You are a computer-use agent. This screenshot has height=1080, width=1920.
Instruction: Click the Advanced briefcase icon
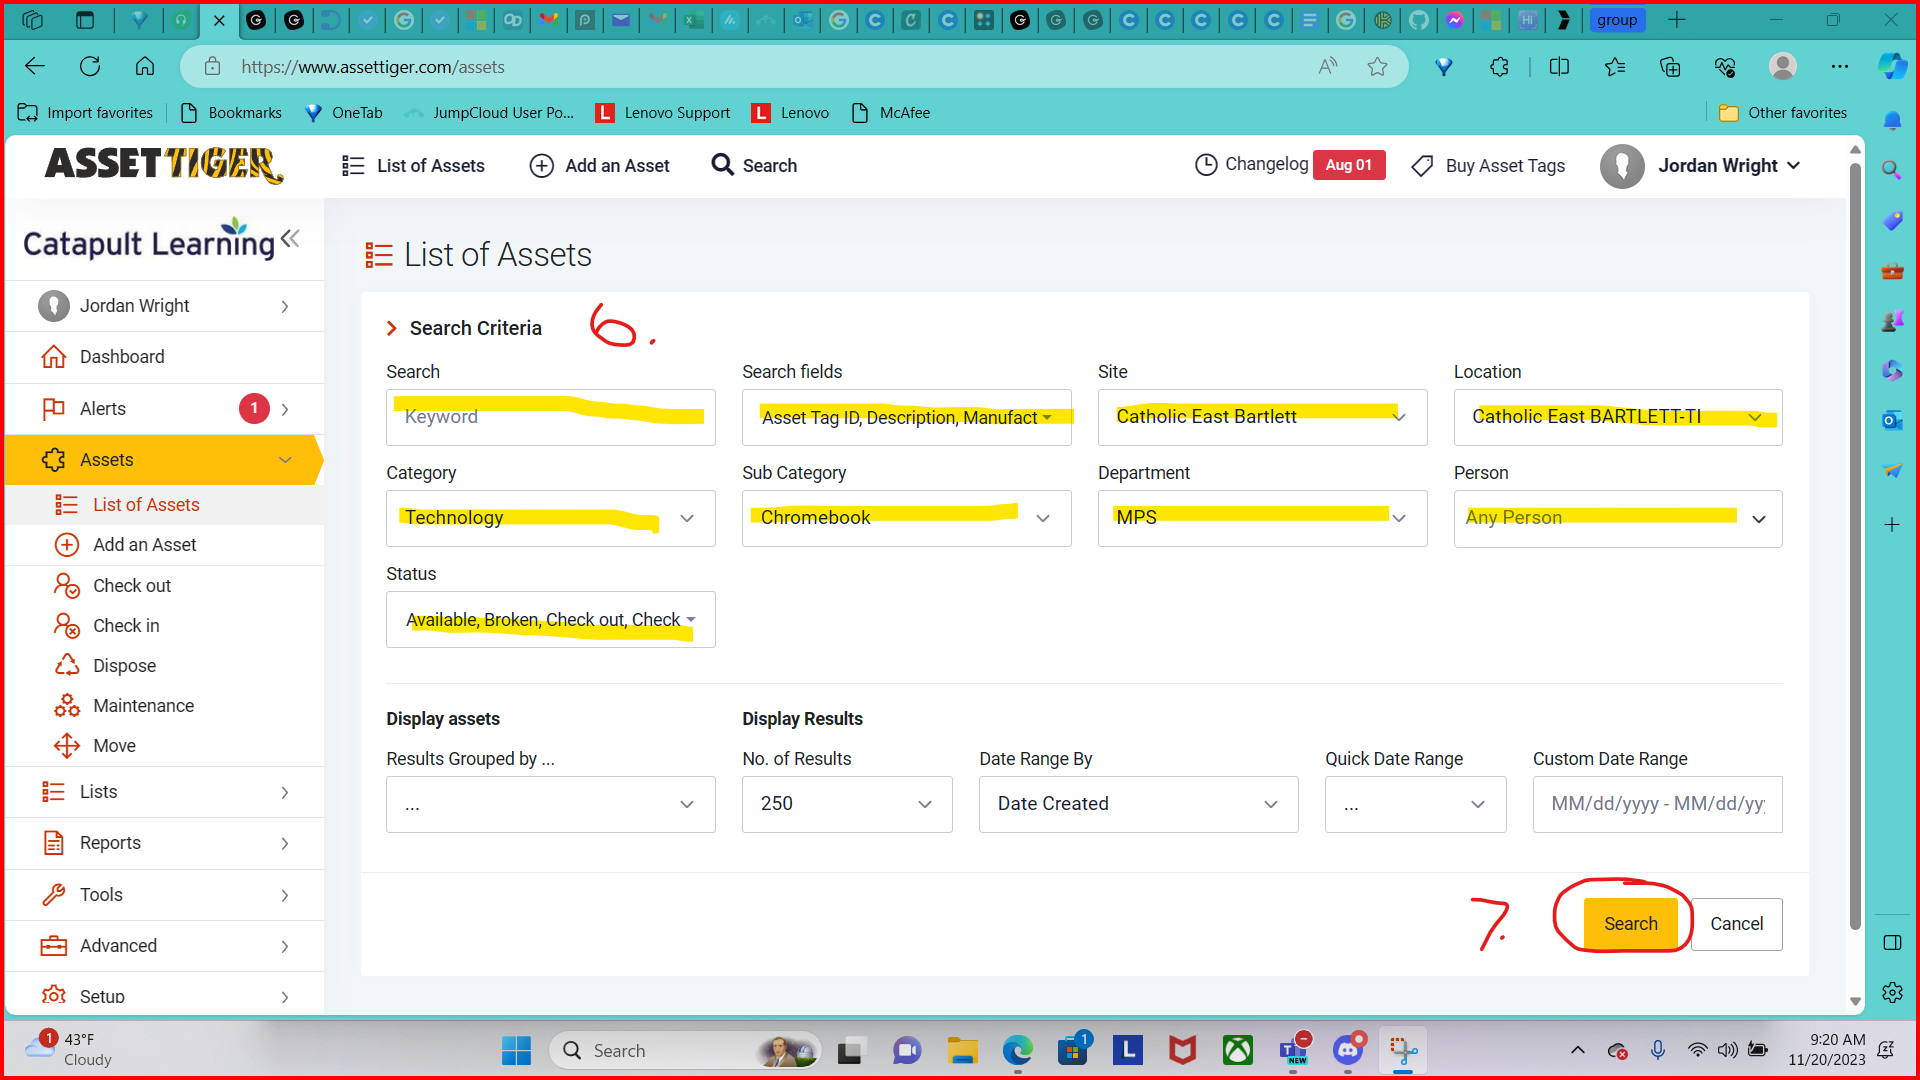tap(54, 946)
